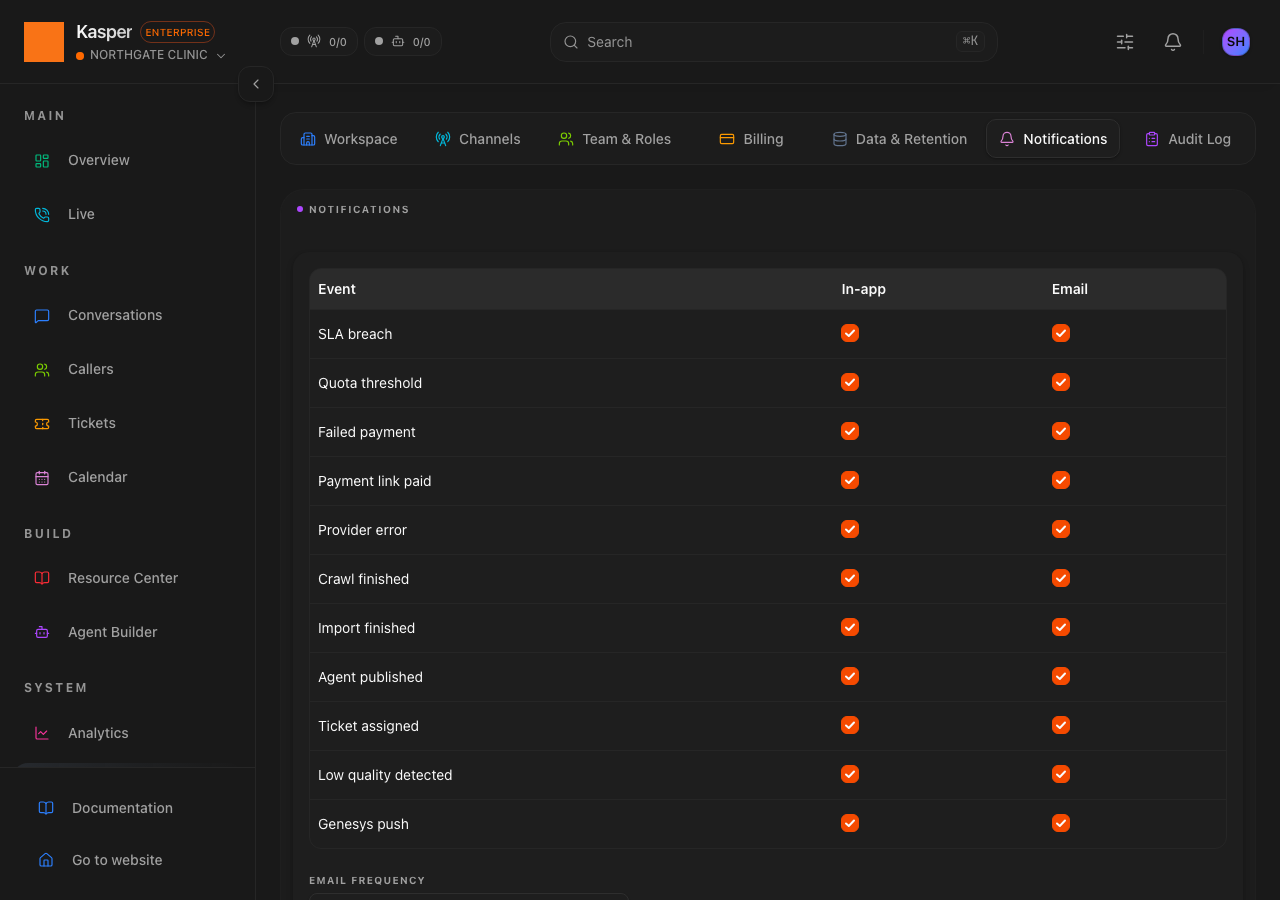Image resolution: width=1280 pixels, height=900 pixels.
Task: Click the Event column header
Action: coord(337,289)
